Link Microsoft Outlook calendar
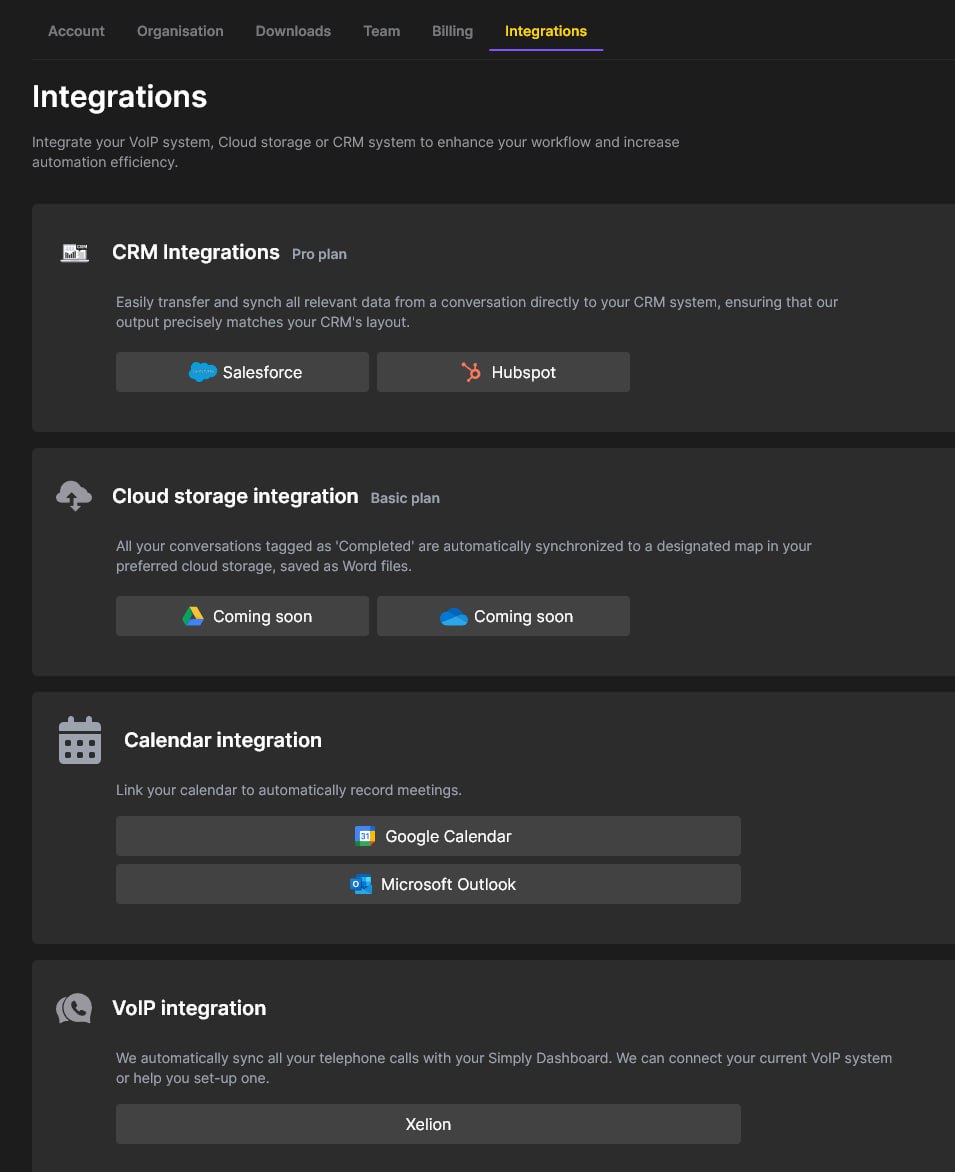This screenshot has height=1172, width=955. click(428, 884)
